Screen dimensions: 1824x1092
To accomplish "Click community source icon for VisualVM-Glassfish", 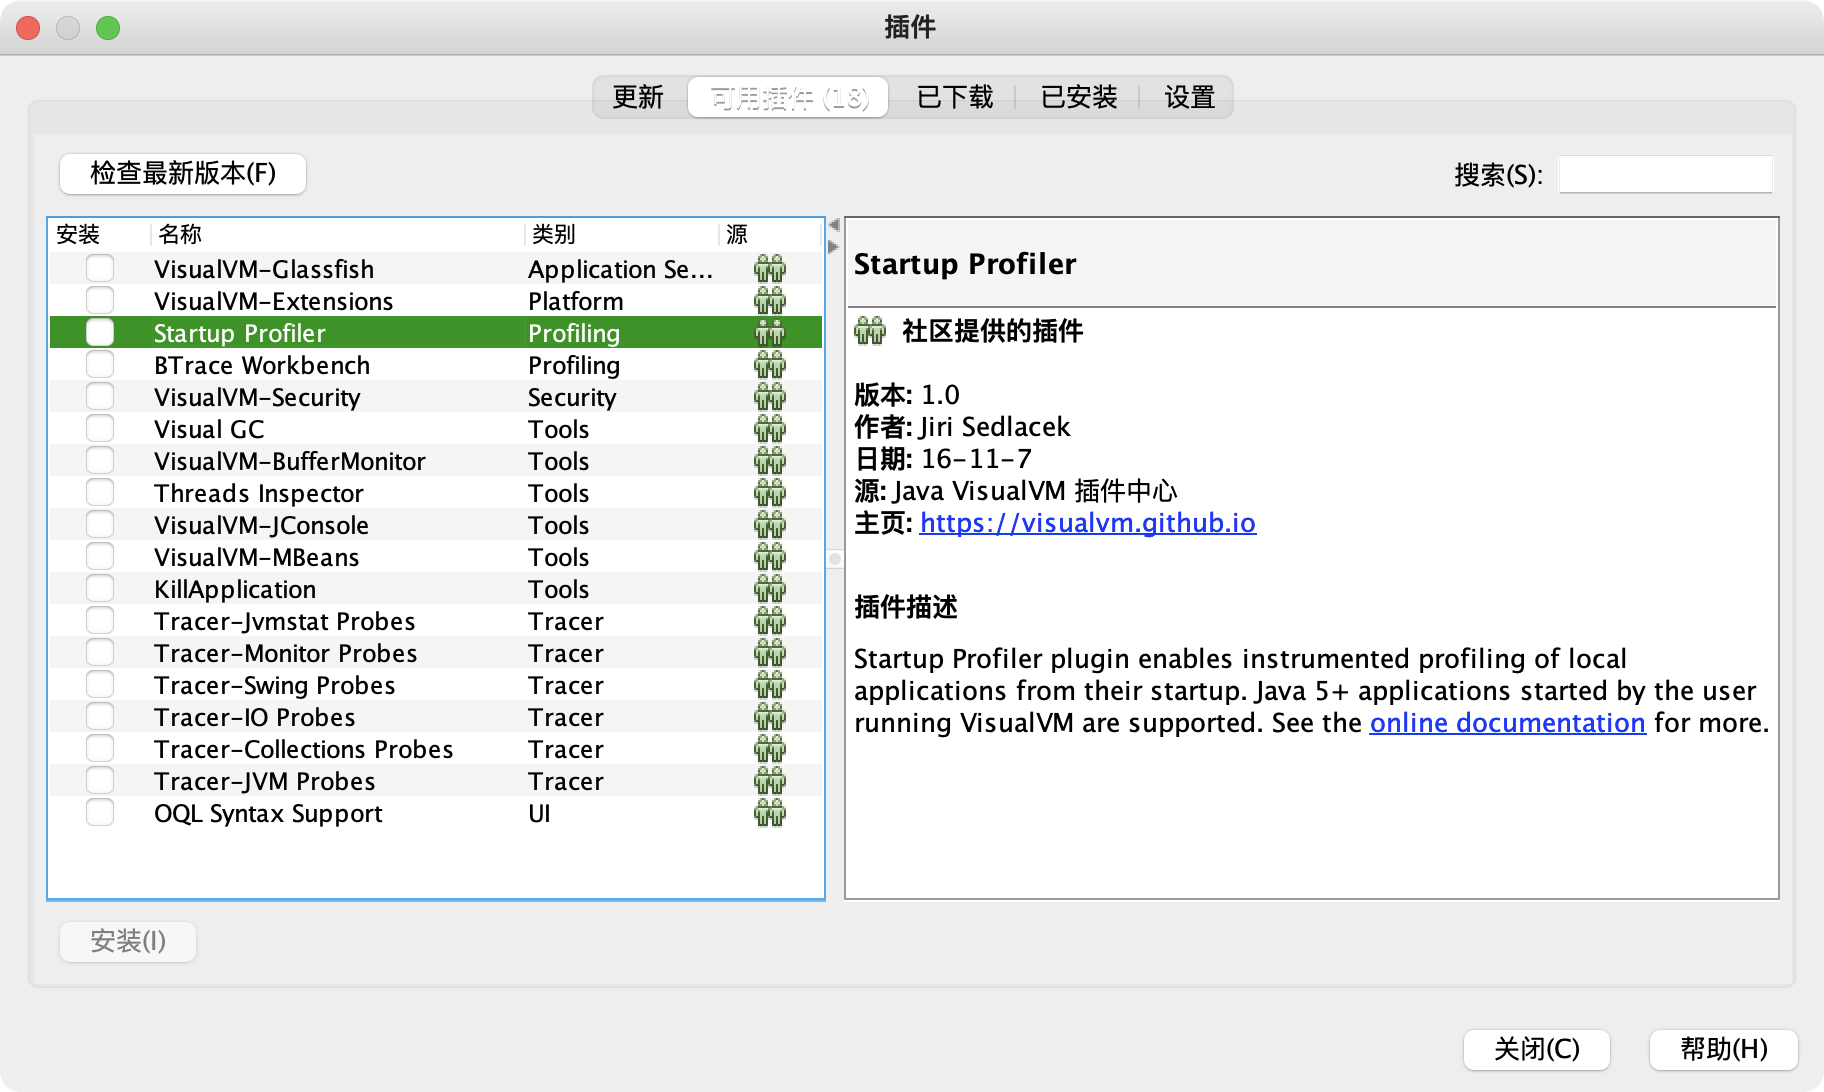I will click(769, 269).
